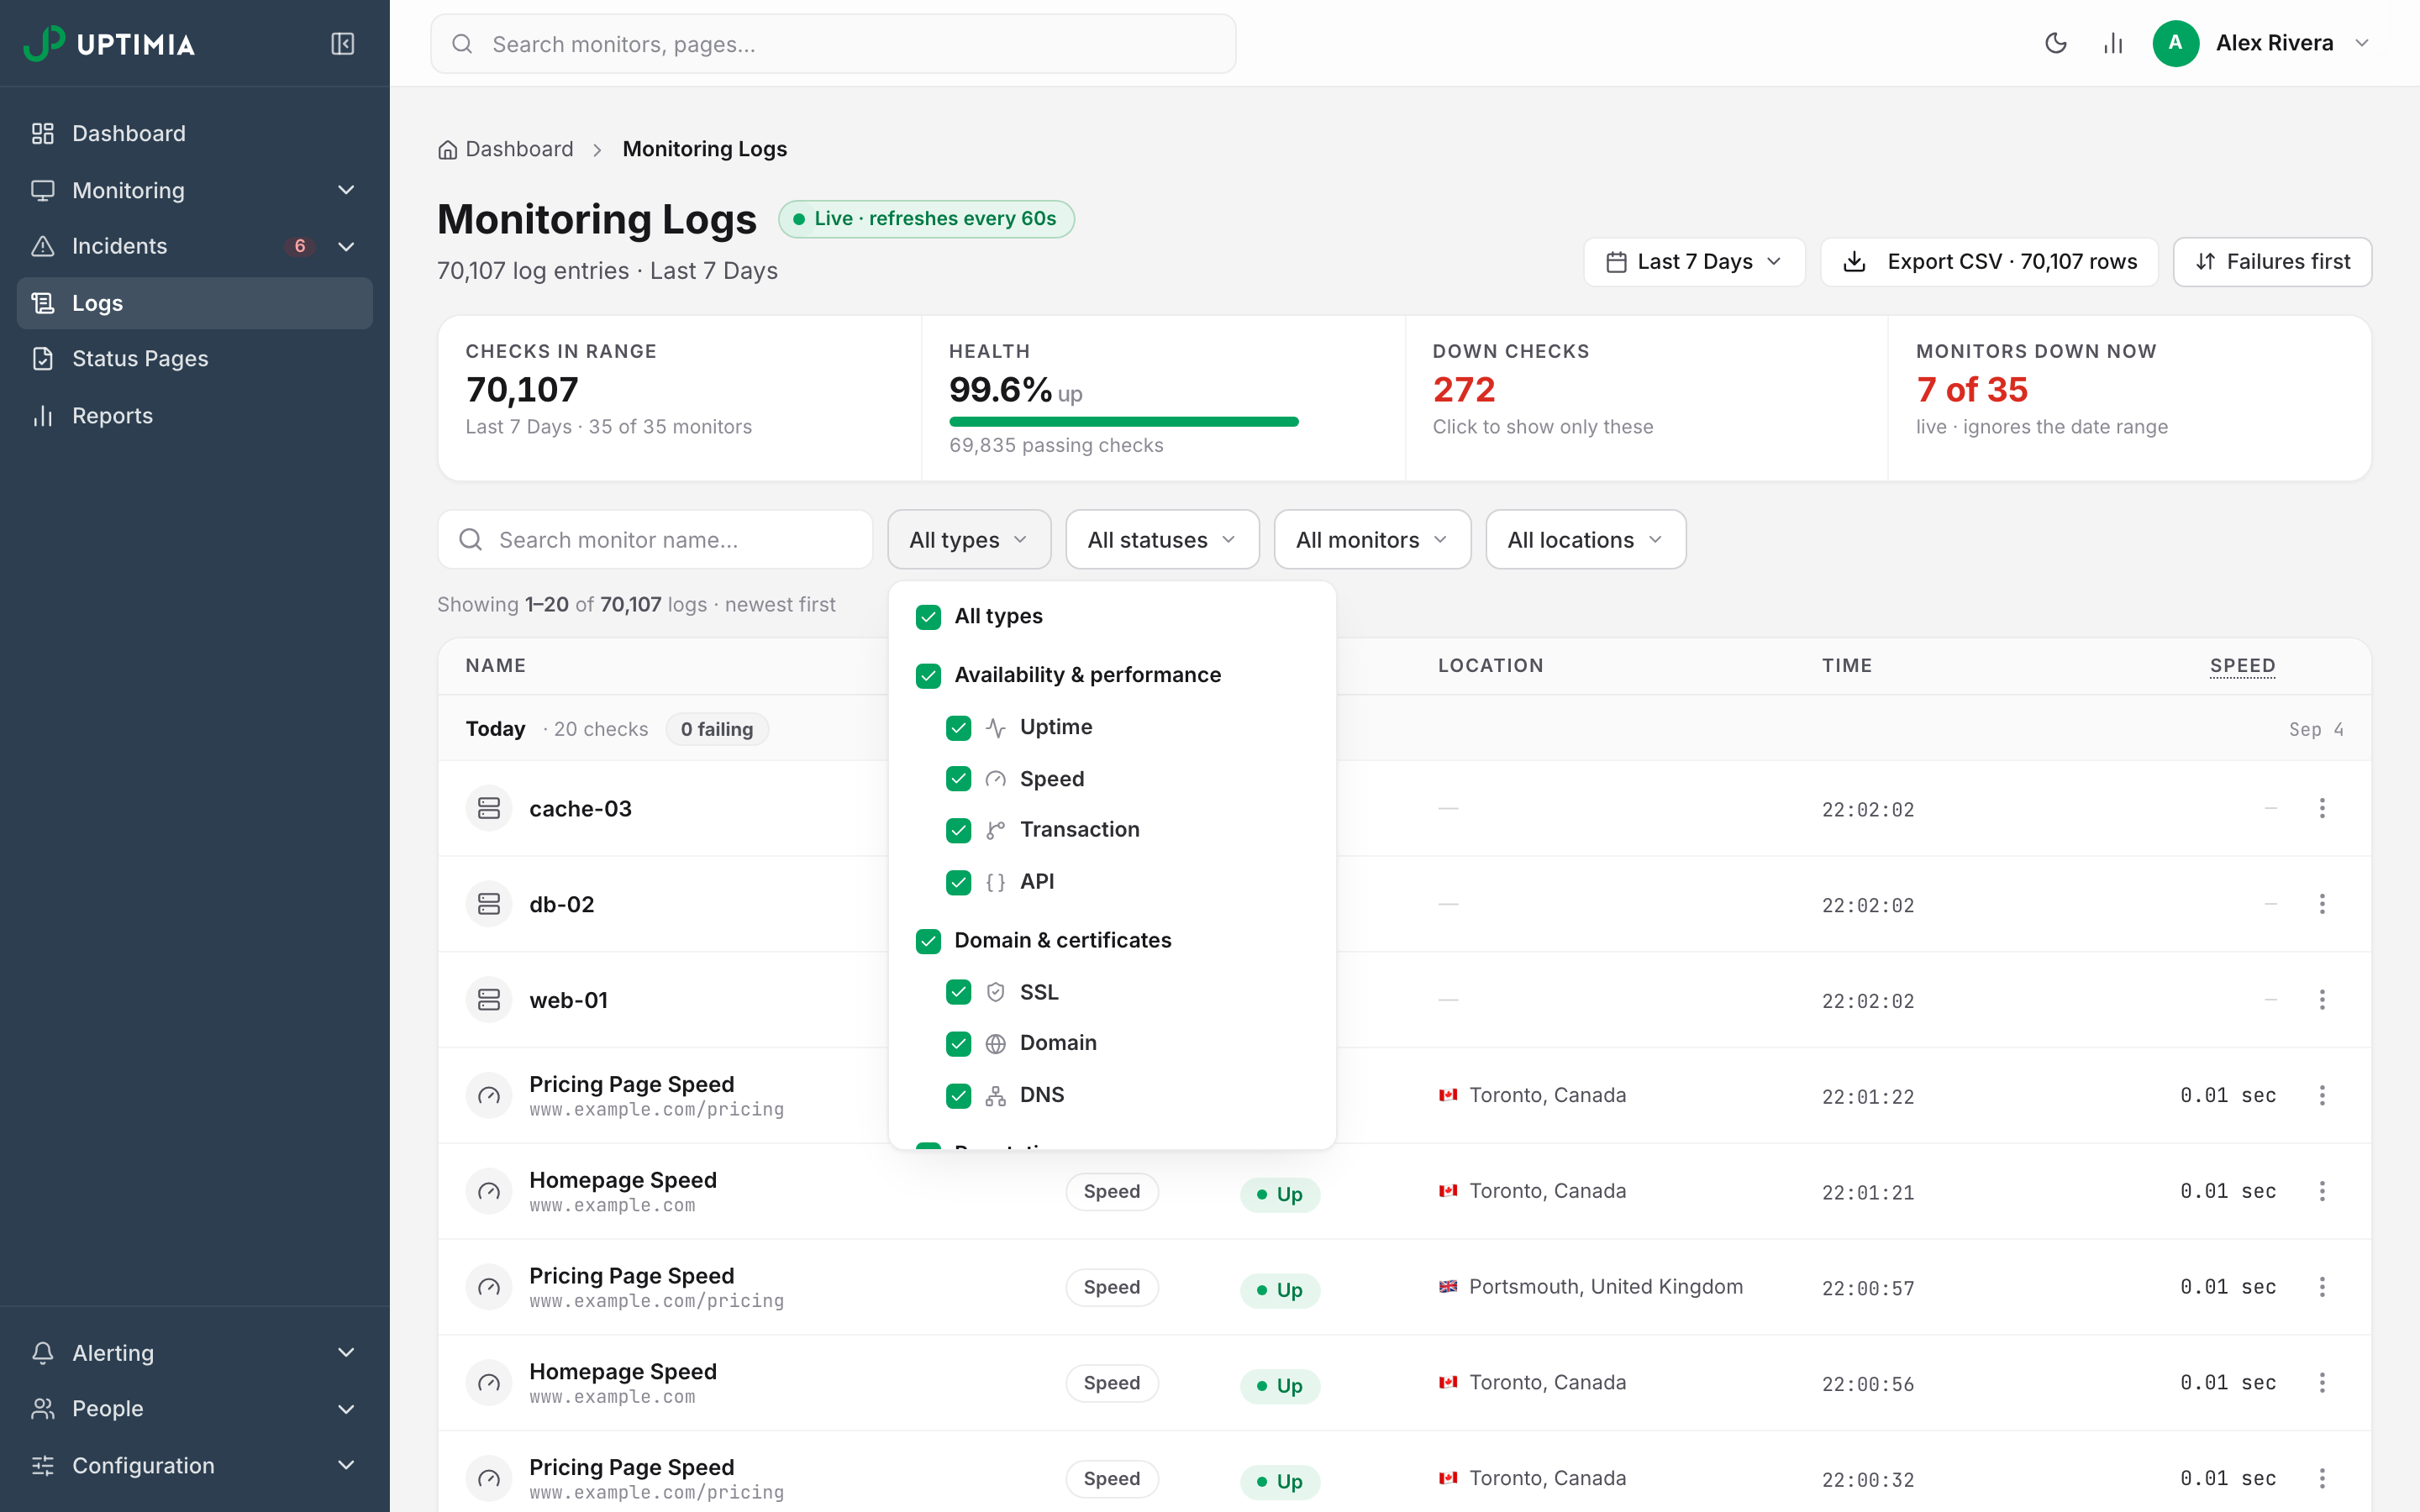Go to Dashboard in sidebar
The image size is (2420, 1512).
[x=195, y=133]
